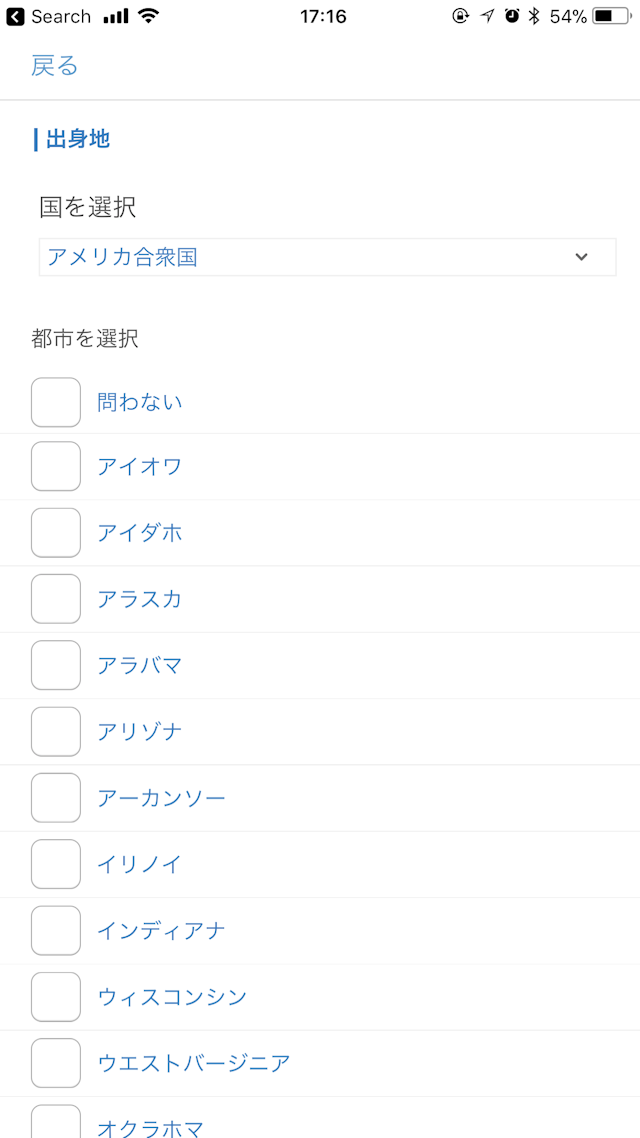Click the chevron arrow of country selector
Image resolution: width=640 pixels, height=1138 pixels.
pyautogui.click(x=582, y=257)
